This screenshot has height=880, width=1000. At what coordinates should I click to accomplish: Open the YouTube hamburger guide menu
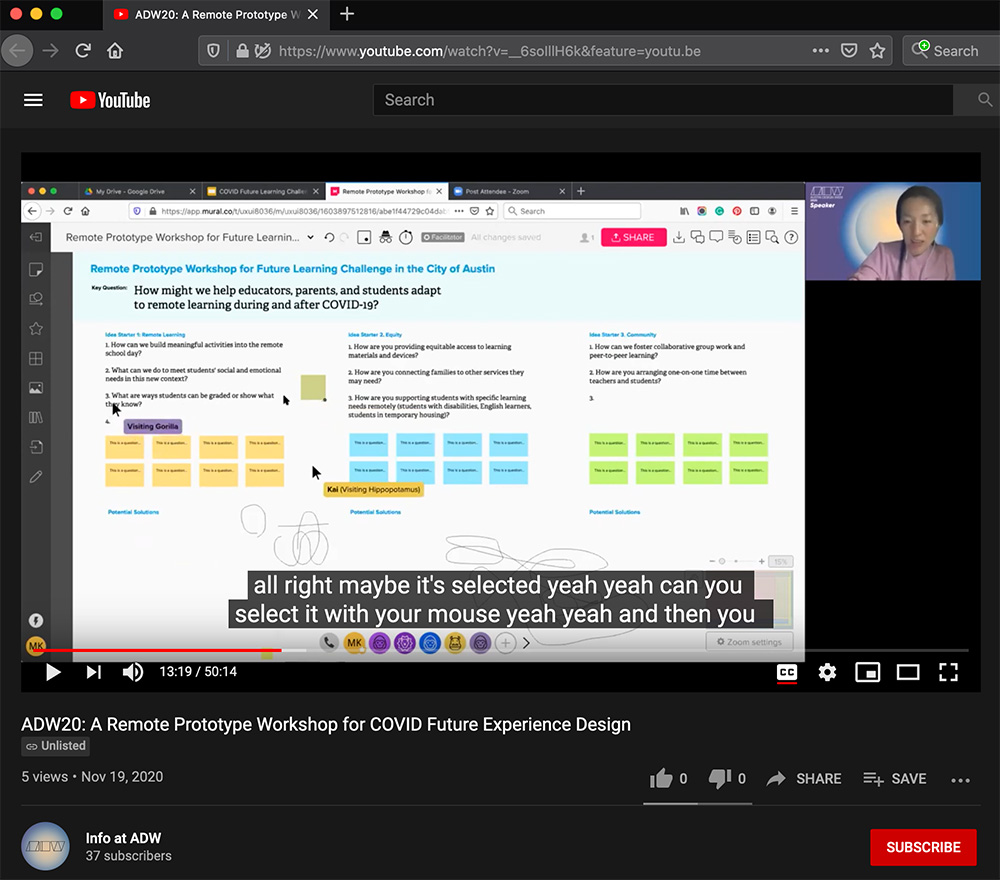click(x=33, y=100)
